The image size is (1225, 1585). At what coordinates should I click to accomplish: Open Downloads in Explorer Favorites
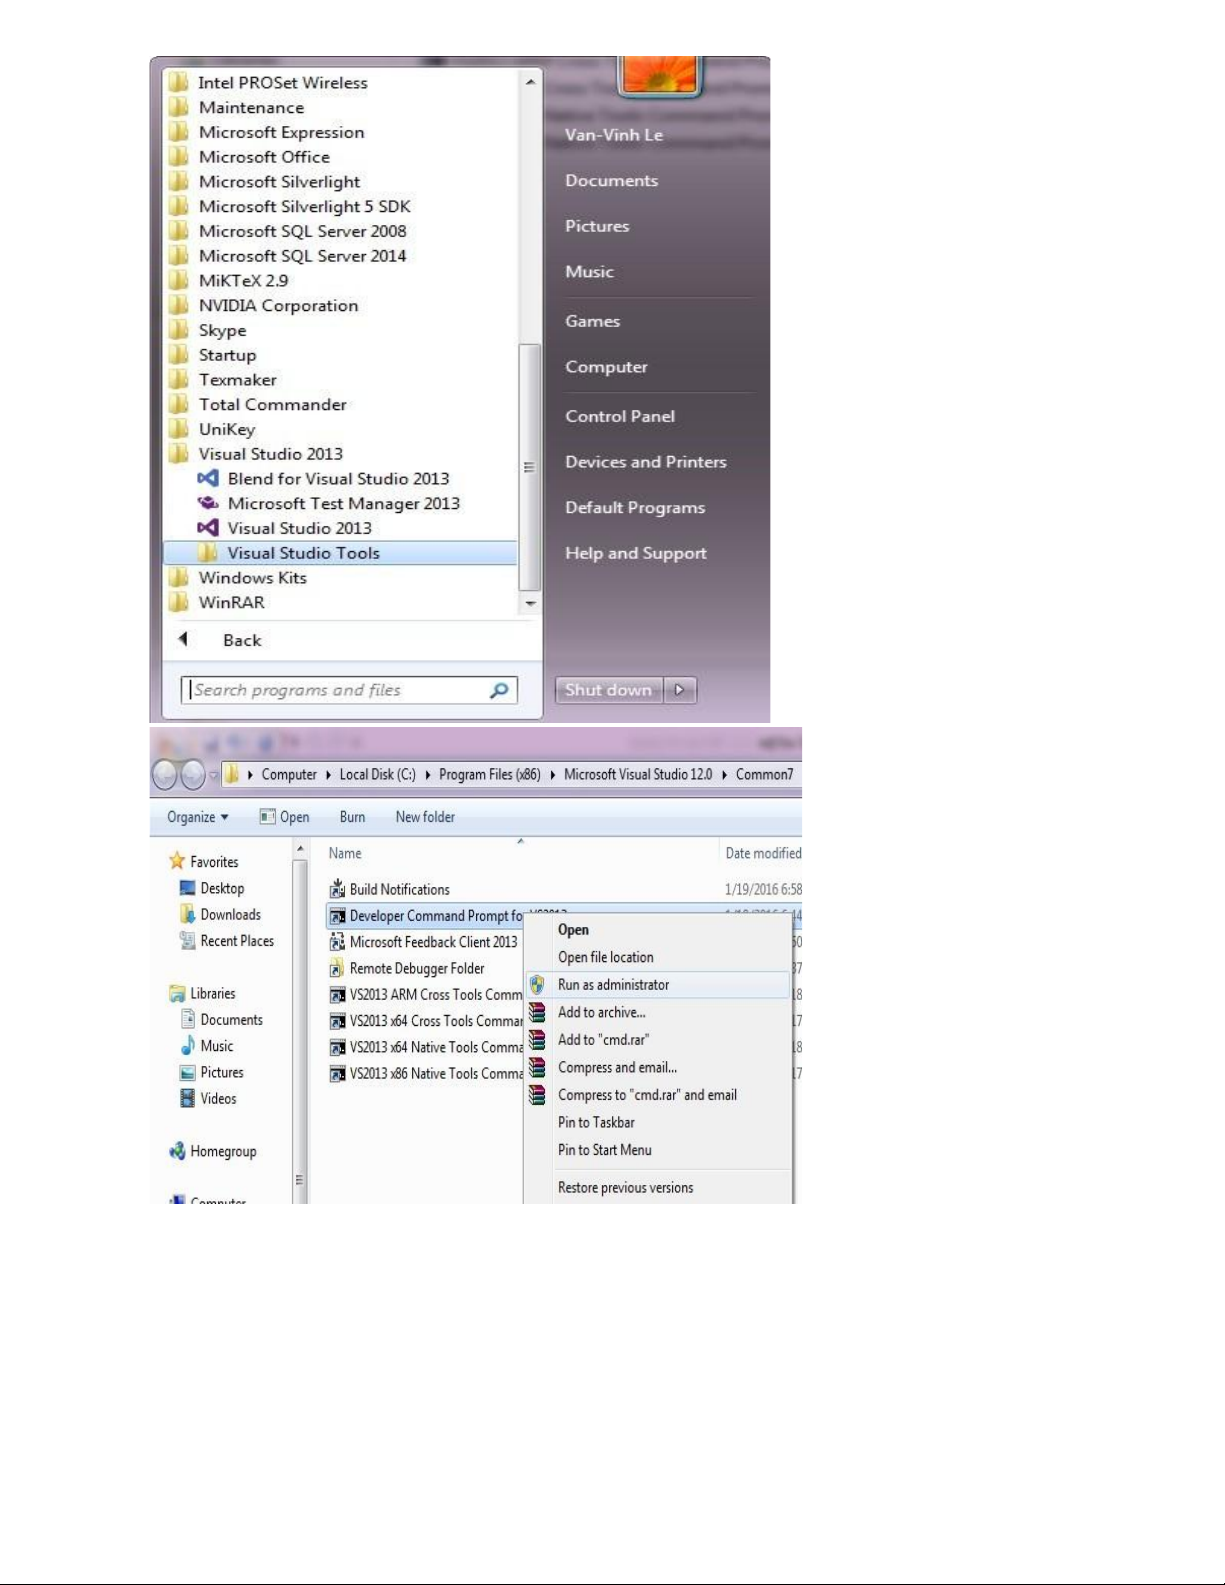point(221,914)
